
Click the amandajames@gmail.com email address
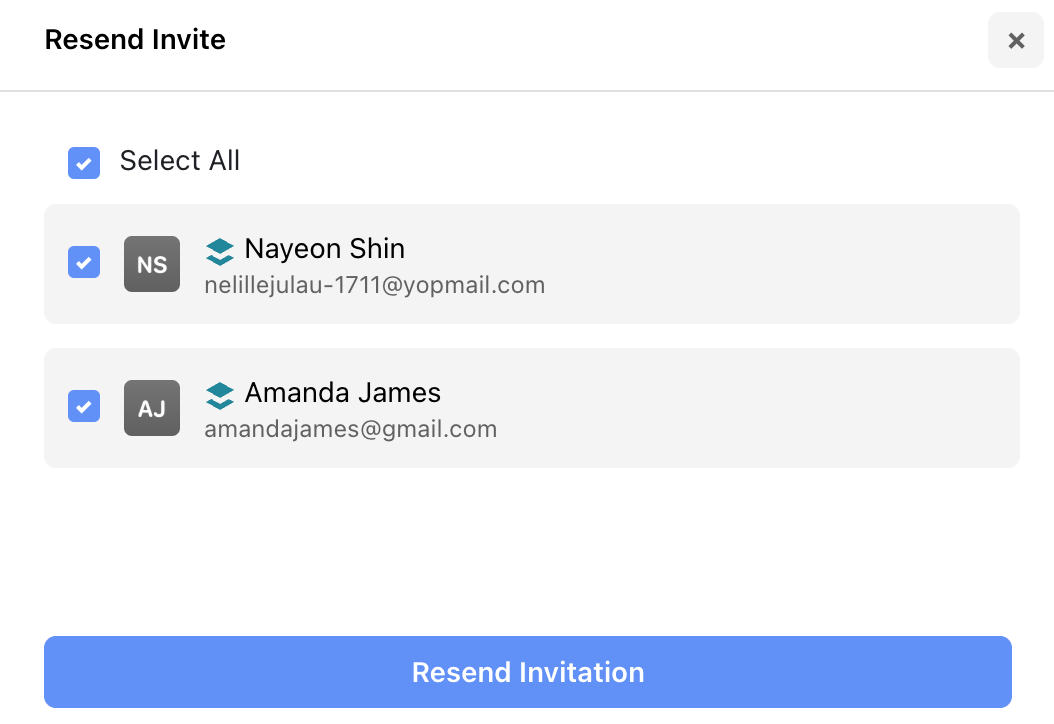point(350,429)
